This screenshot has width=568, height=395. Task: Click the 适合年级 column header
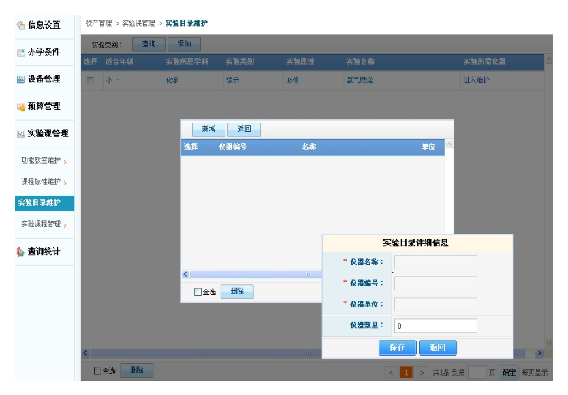pyautogui.click(x=119, y=62)
